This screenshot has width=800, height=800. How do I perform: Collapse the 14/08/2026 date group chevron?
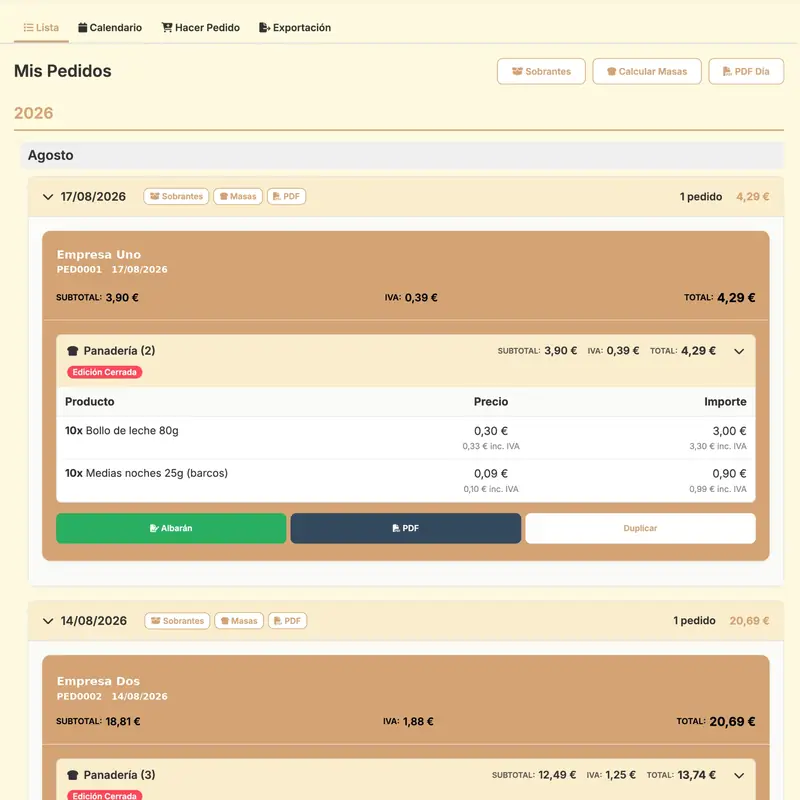tap(48, 621)
